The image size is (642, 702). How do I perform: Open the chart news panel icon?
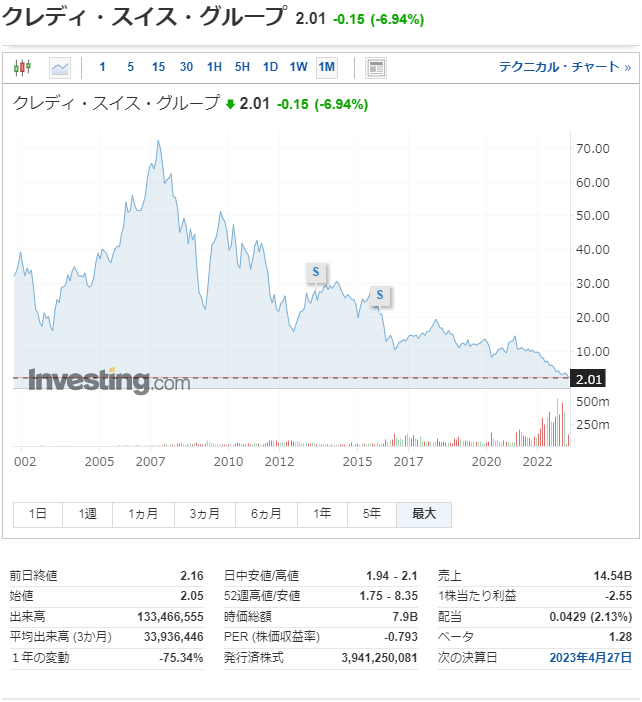pyautogui.click(x=376, y=68)
